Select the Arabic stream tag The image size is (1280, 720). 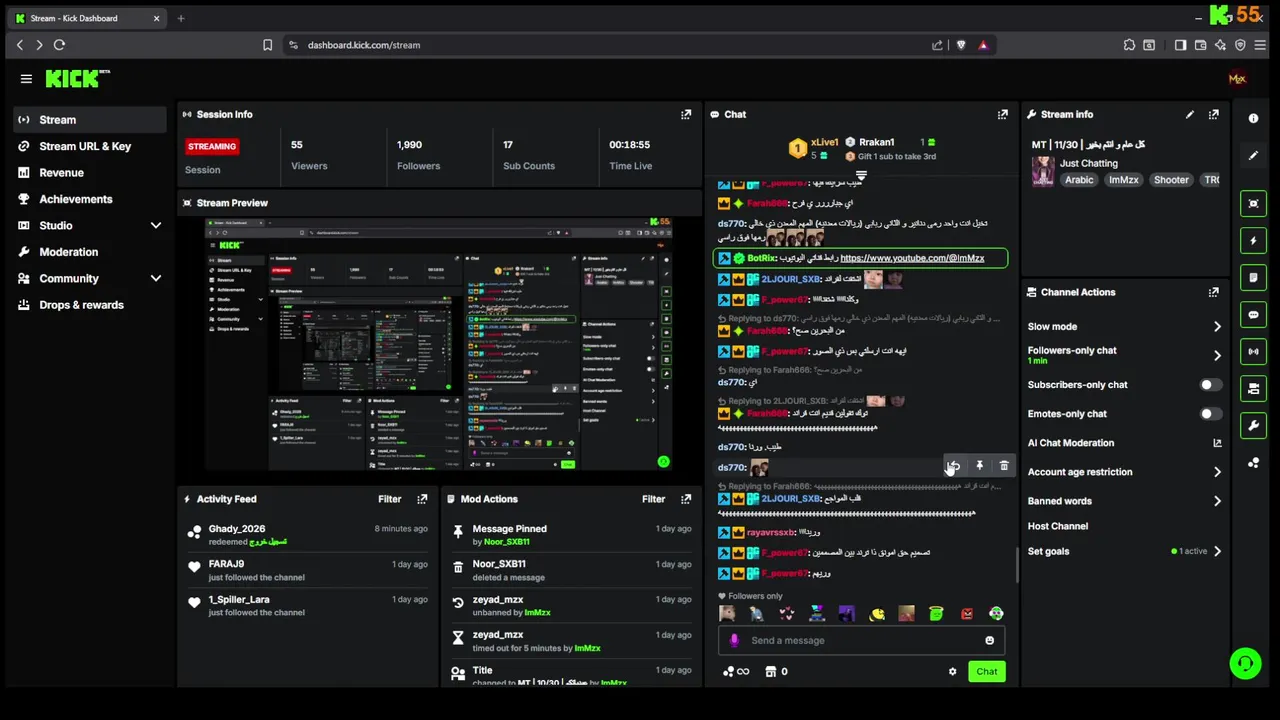point(1079,180)
